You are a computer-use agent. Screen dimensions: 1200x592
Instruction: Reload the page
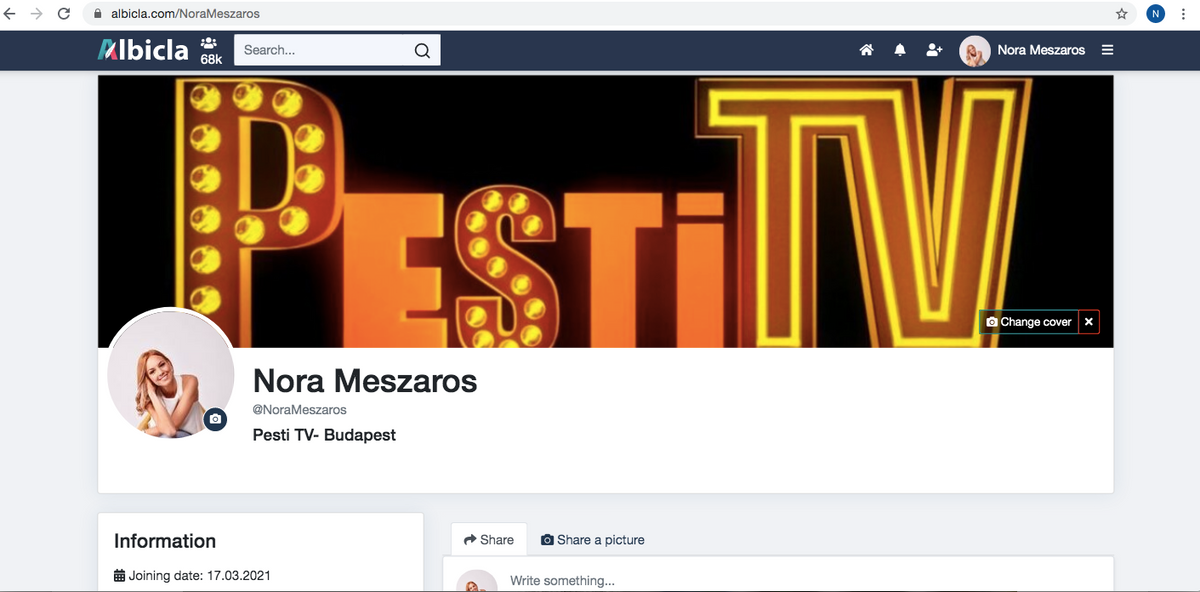64,14
